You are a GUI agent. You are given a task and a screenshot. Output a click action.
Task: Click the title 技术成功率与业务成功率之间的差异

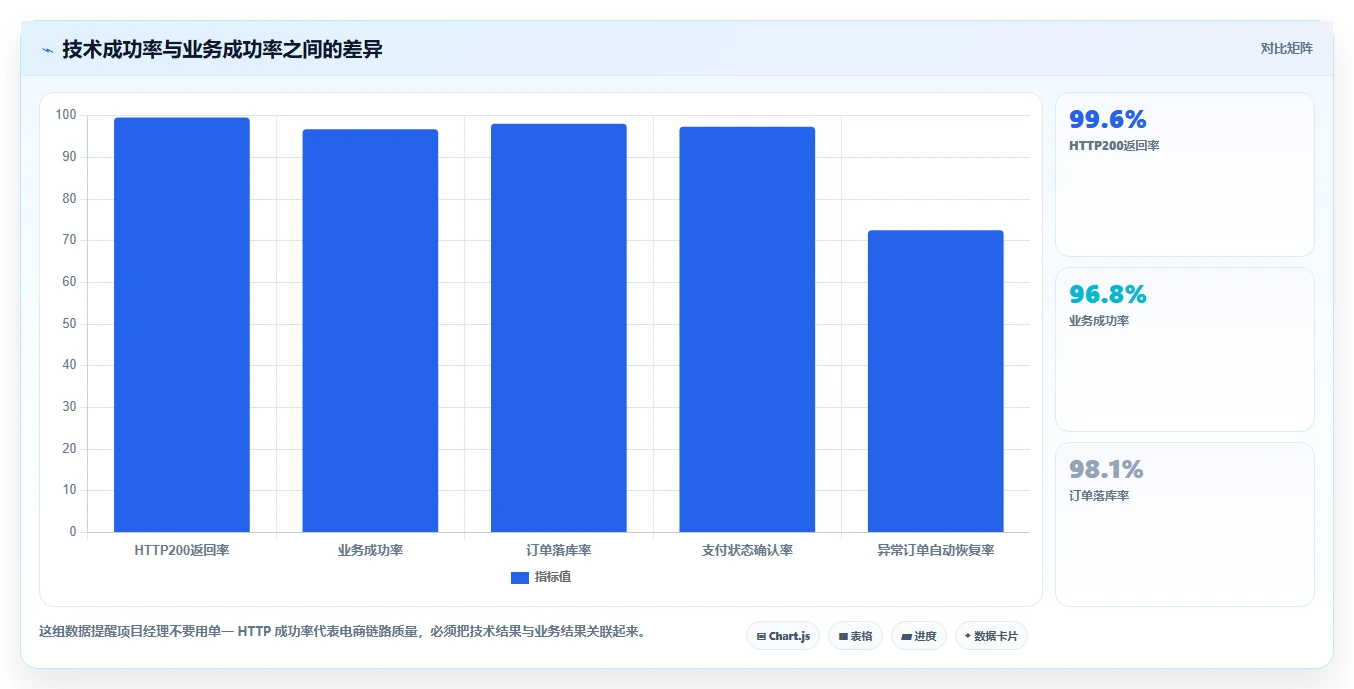222,49
